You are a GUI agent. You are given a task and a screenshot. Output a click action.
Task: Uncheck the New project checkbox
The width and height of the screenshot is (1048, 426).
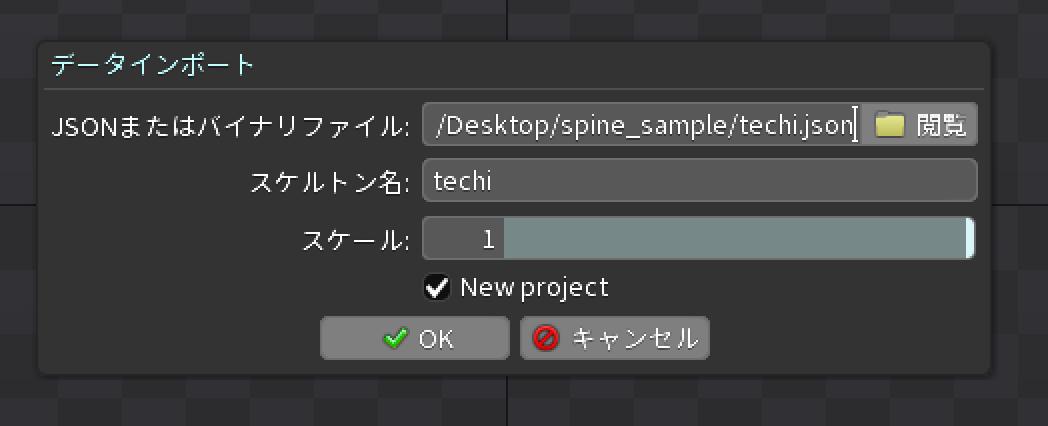(436, 288)
